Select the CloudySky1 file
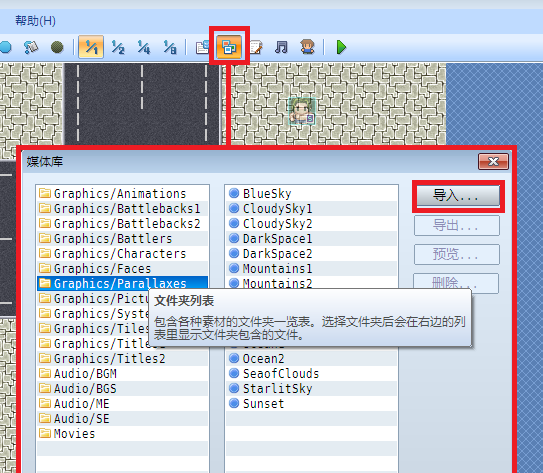Screen dimensions: 543x473 click(x=311, y=208)
